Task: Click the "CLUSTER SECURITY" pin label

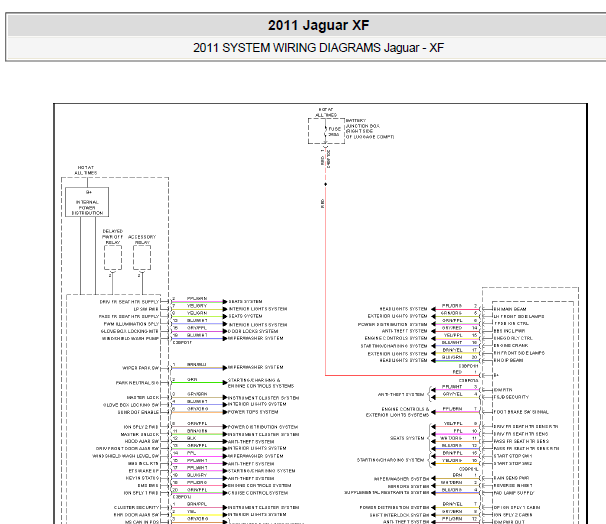Action: point(136,507)
